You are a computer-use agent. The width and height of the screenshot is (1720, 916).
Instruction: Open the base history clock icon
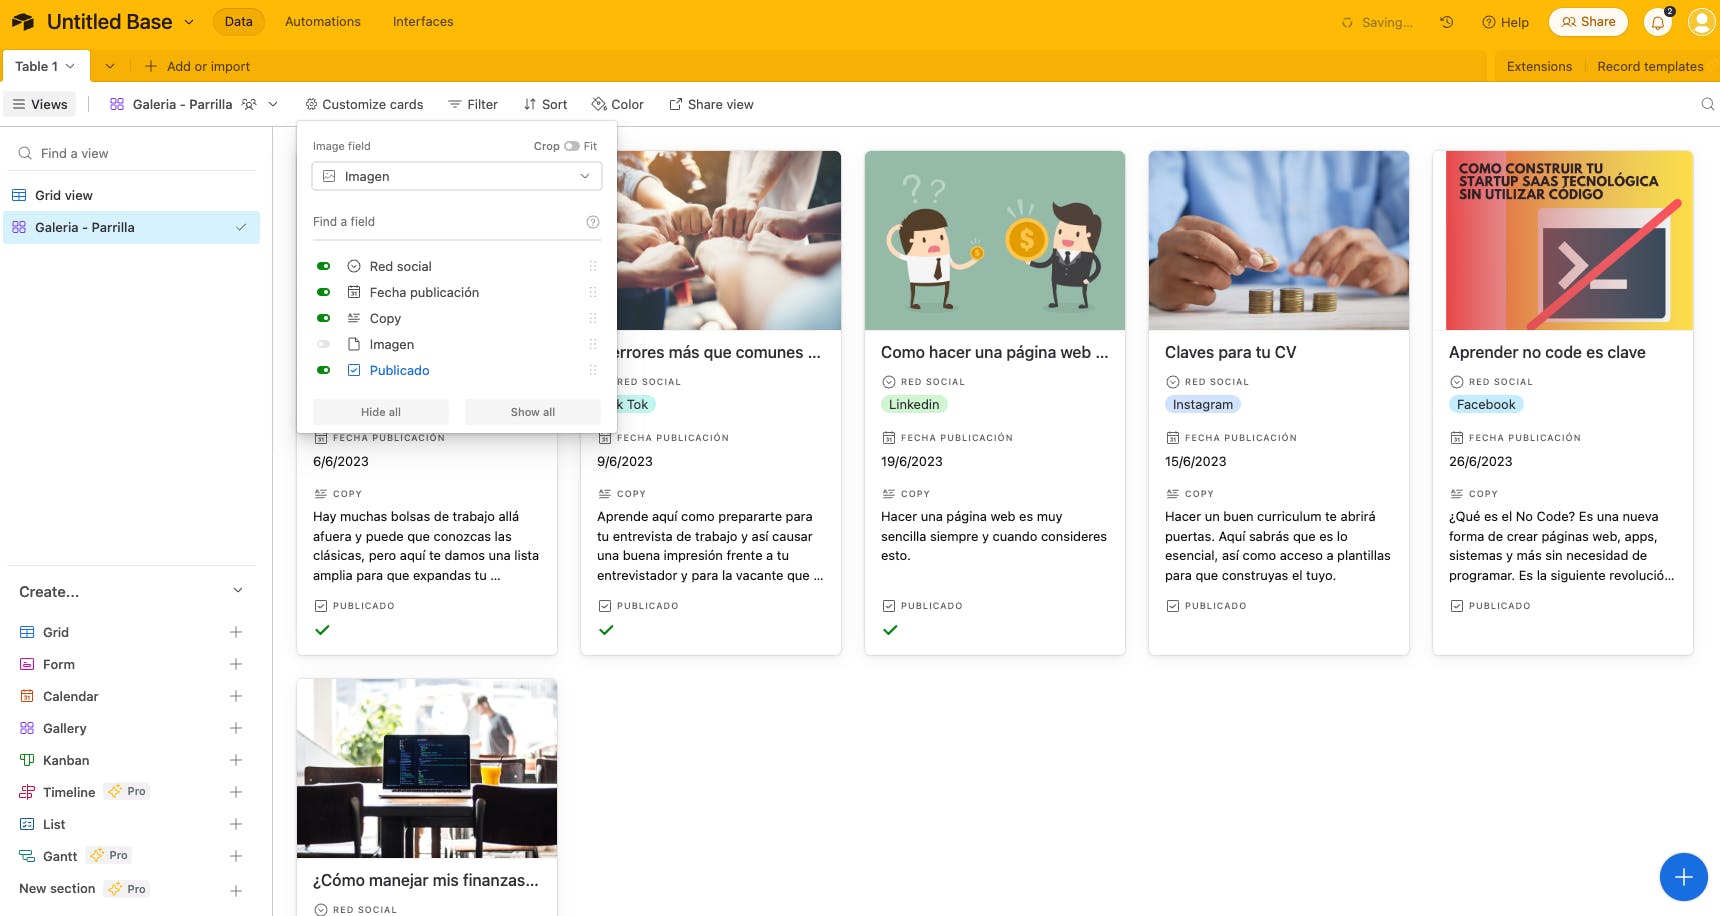pos(1446,22)
